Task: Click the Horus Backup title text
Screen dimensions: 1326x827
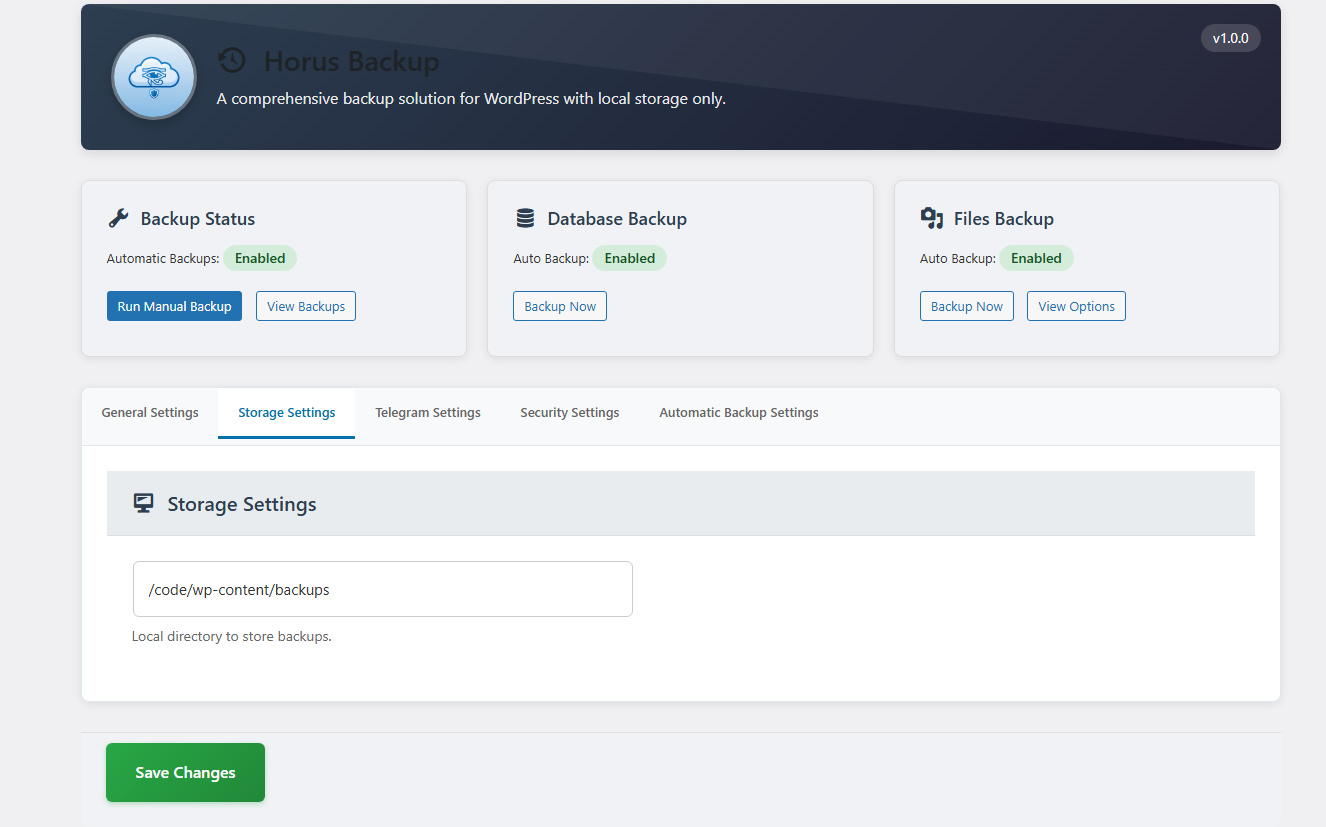Action: point(351,61)
